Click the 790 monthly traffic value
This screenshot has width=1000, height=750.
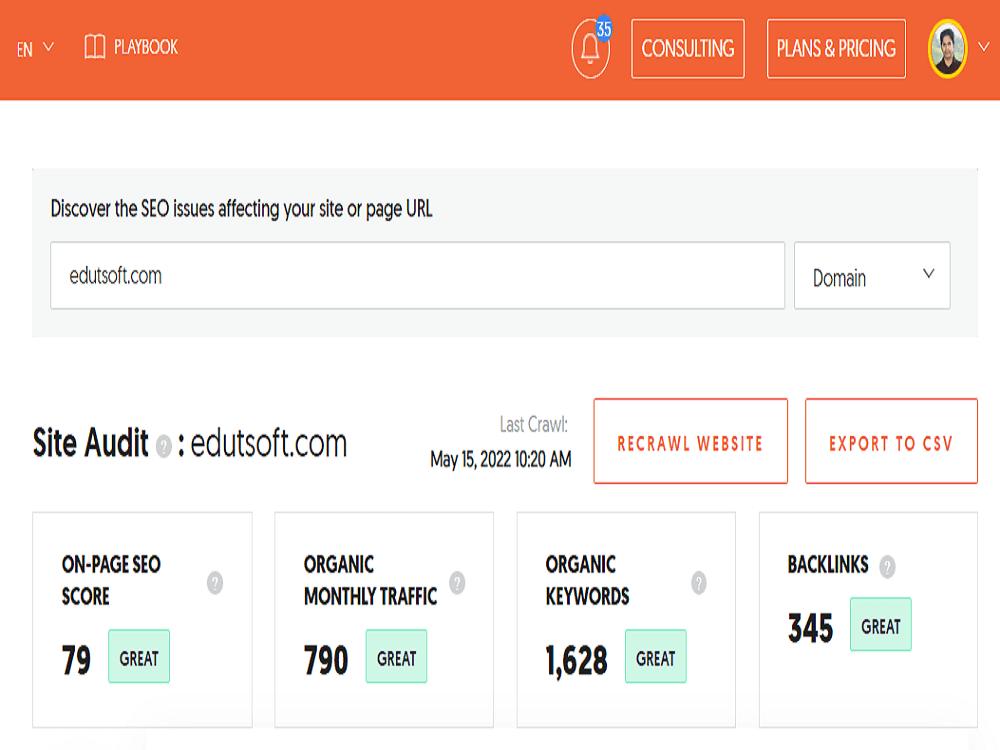pyautogui.click(x=326, y=660)
